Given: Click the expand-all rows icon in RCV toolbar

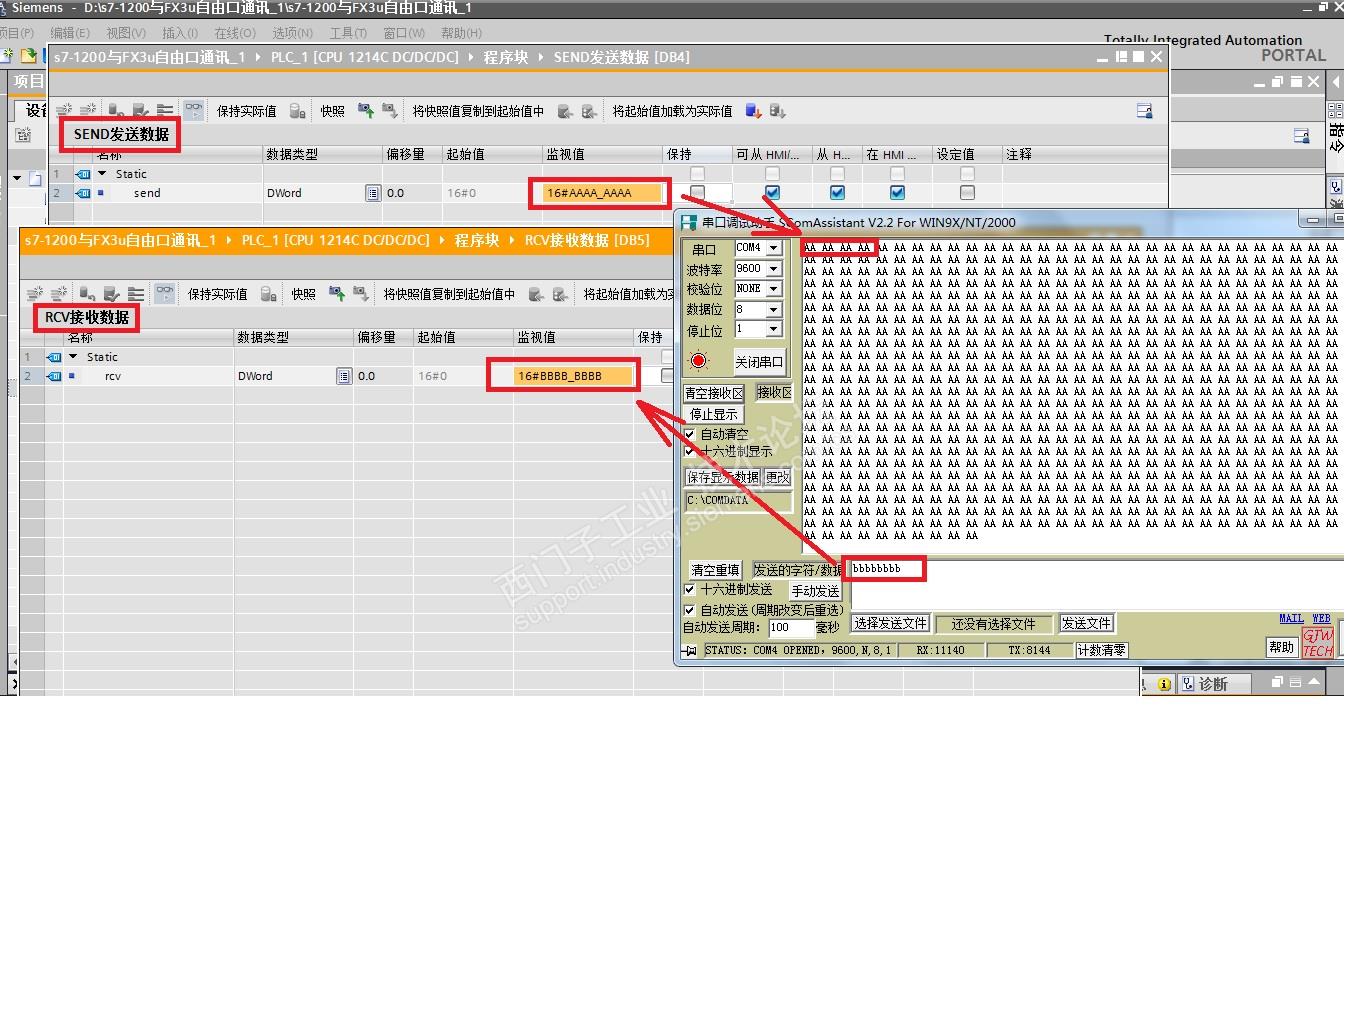Looking at the screenshot, I should point(136,294).
